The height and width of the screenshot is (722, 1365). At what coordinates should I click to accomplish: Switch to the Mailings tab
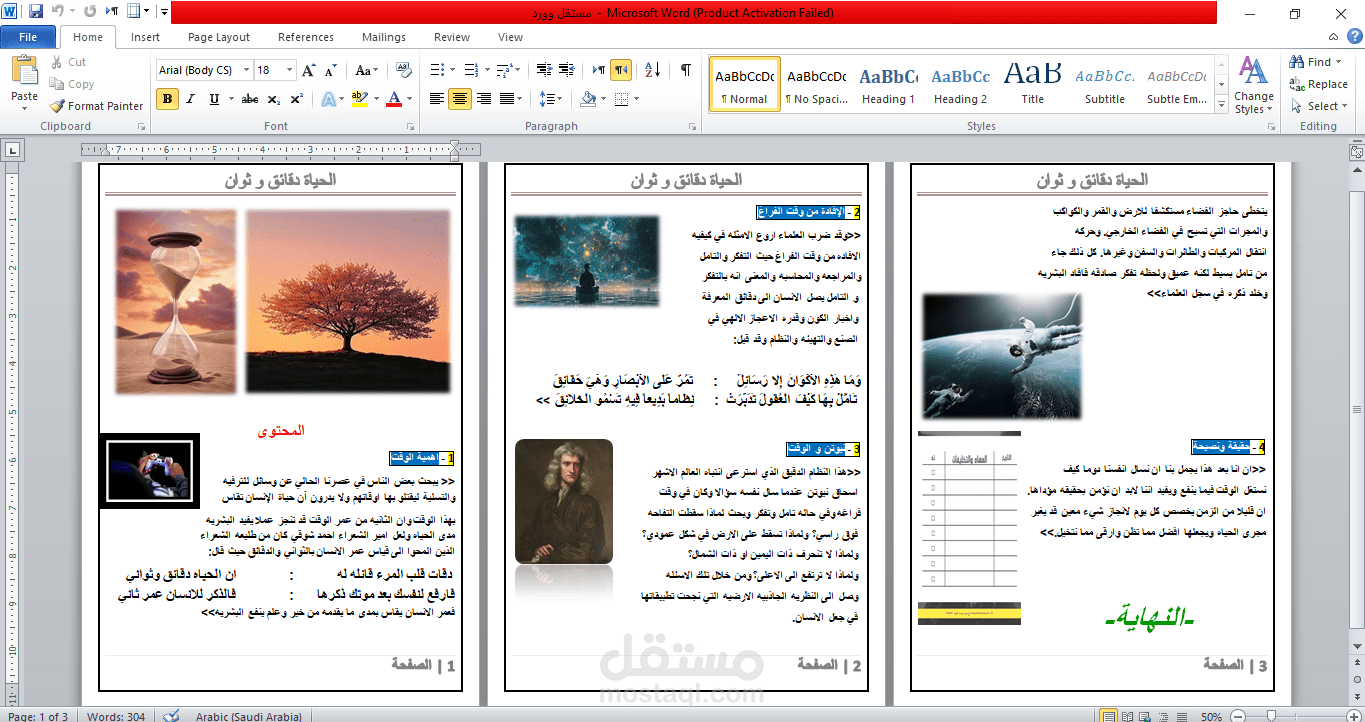pyautogui.click(x=384, y=37)
